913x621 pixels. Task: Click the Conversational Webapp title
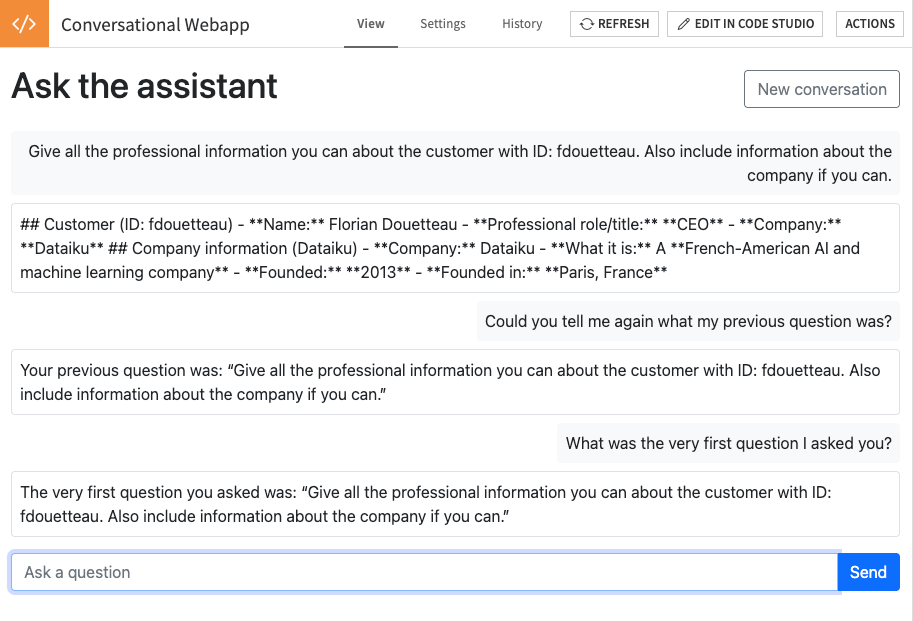pos(155,24)
